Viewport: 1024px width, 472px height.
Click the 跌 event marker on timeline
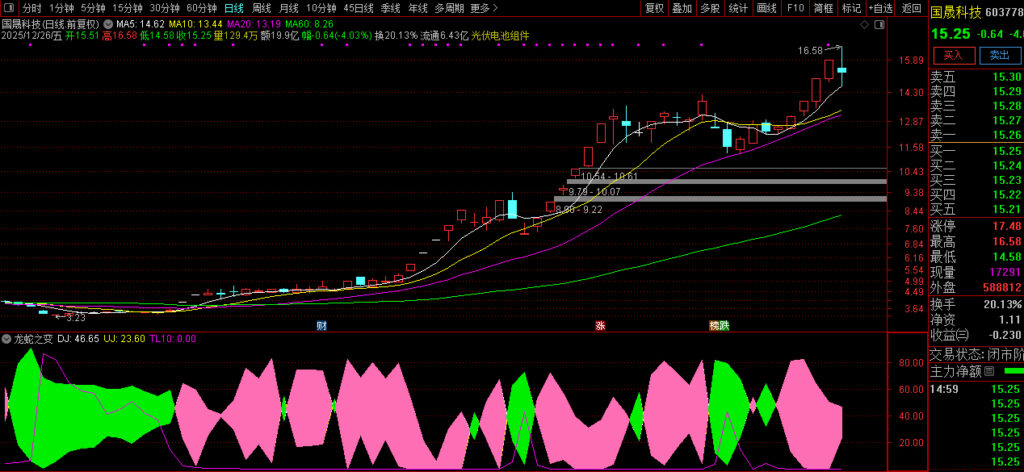[724, 326]
